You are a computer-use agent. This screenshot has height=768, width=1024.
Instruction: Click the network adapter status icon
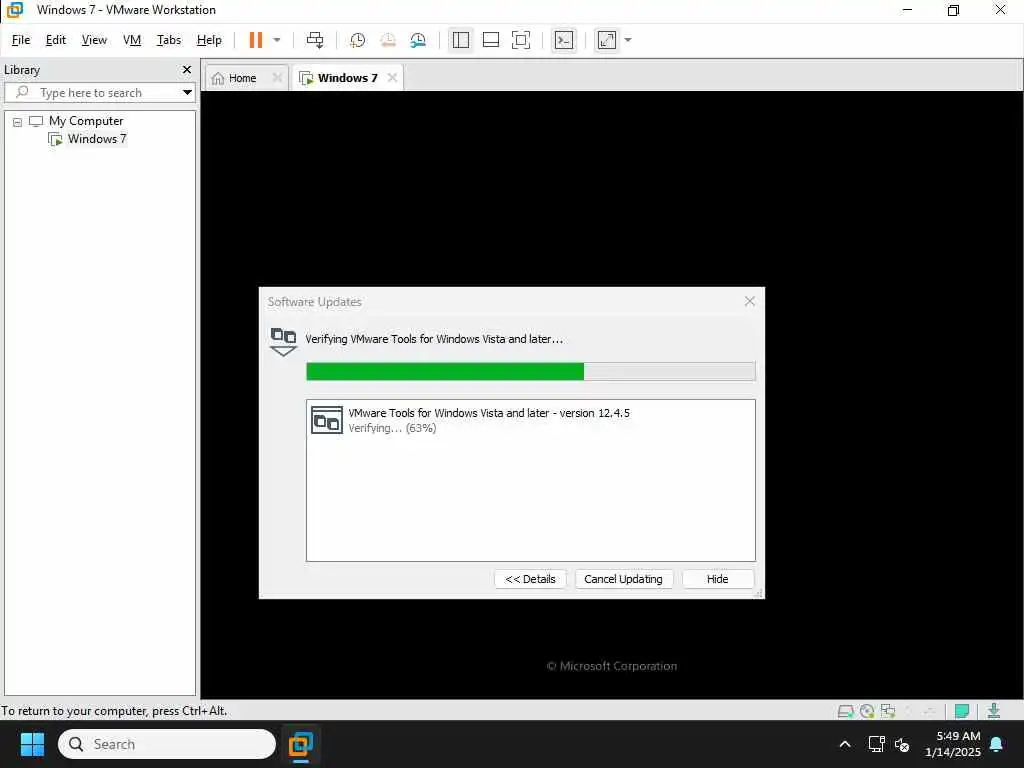[x=888, y=711]
